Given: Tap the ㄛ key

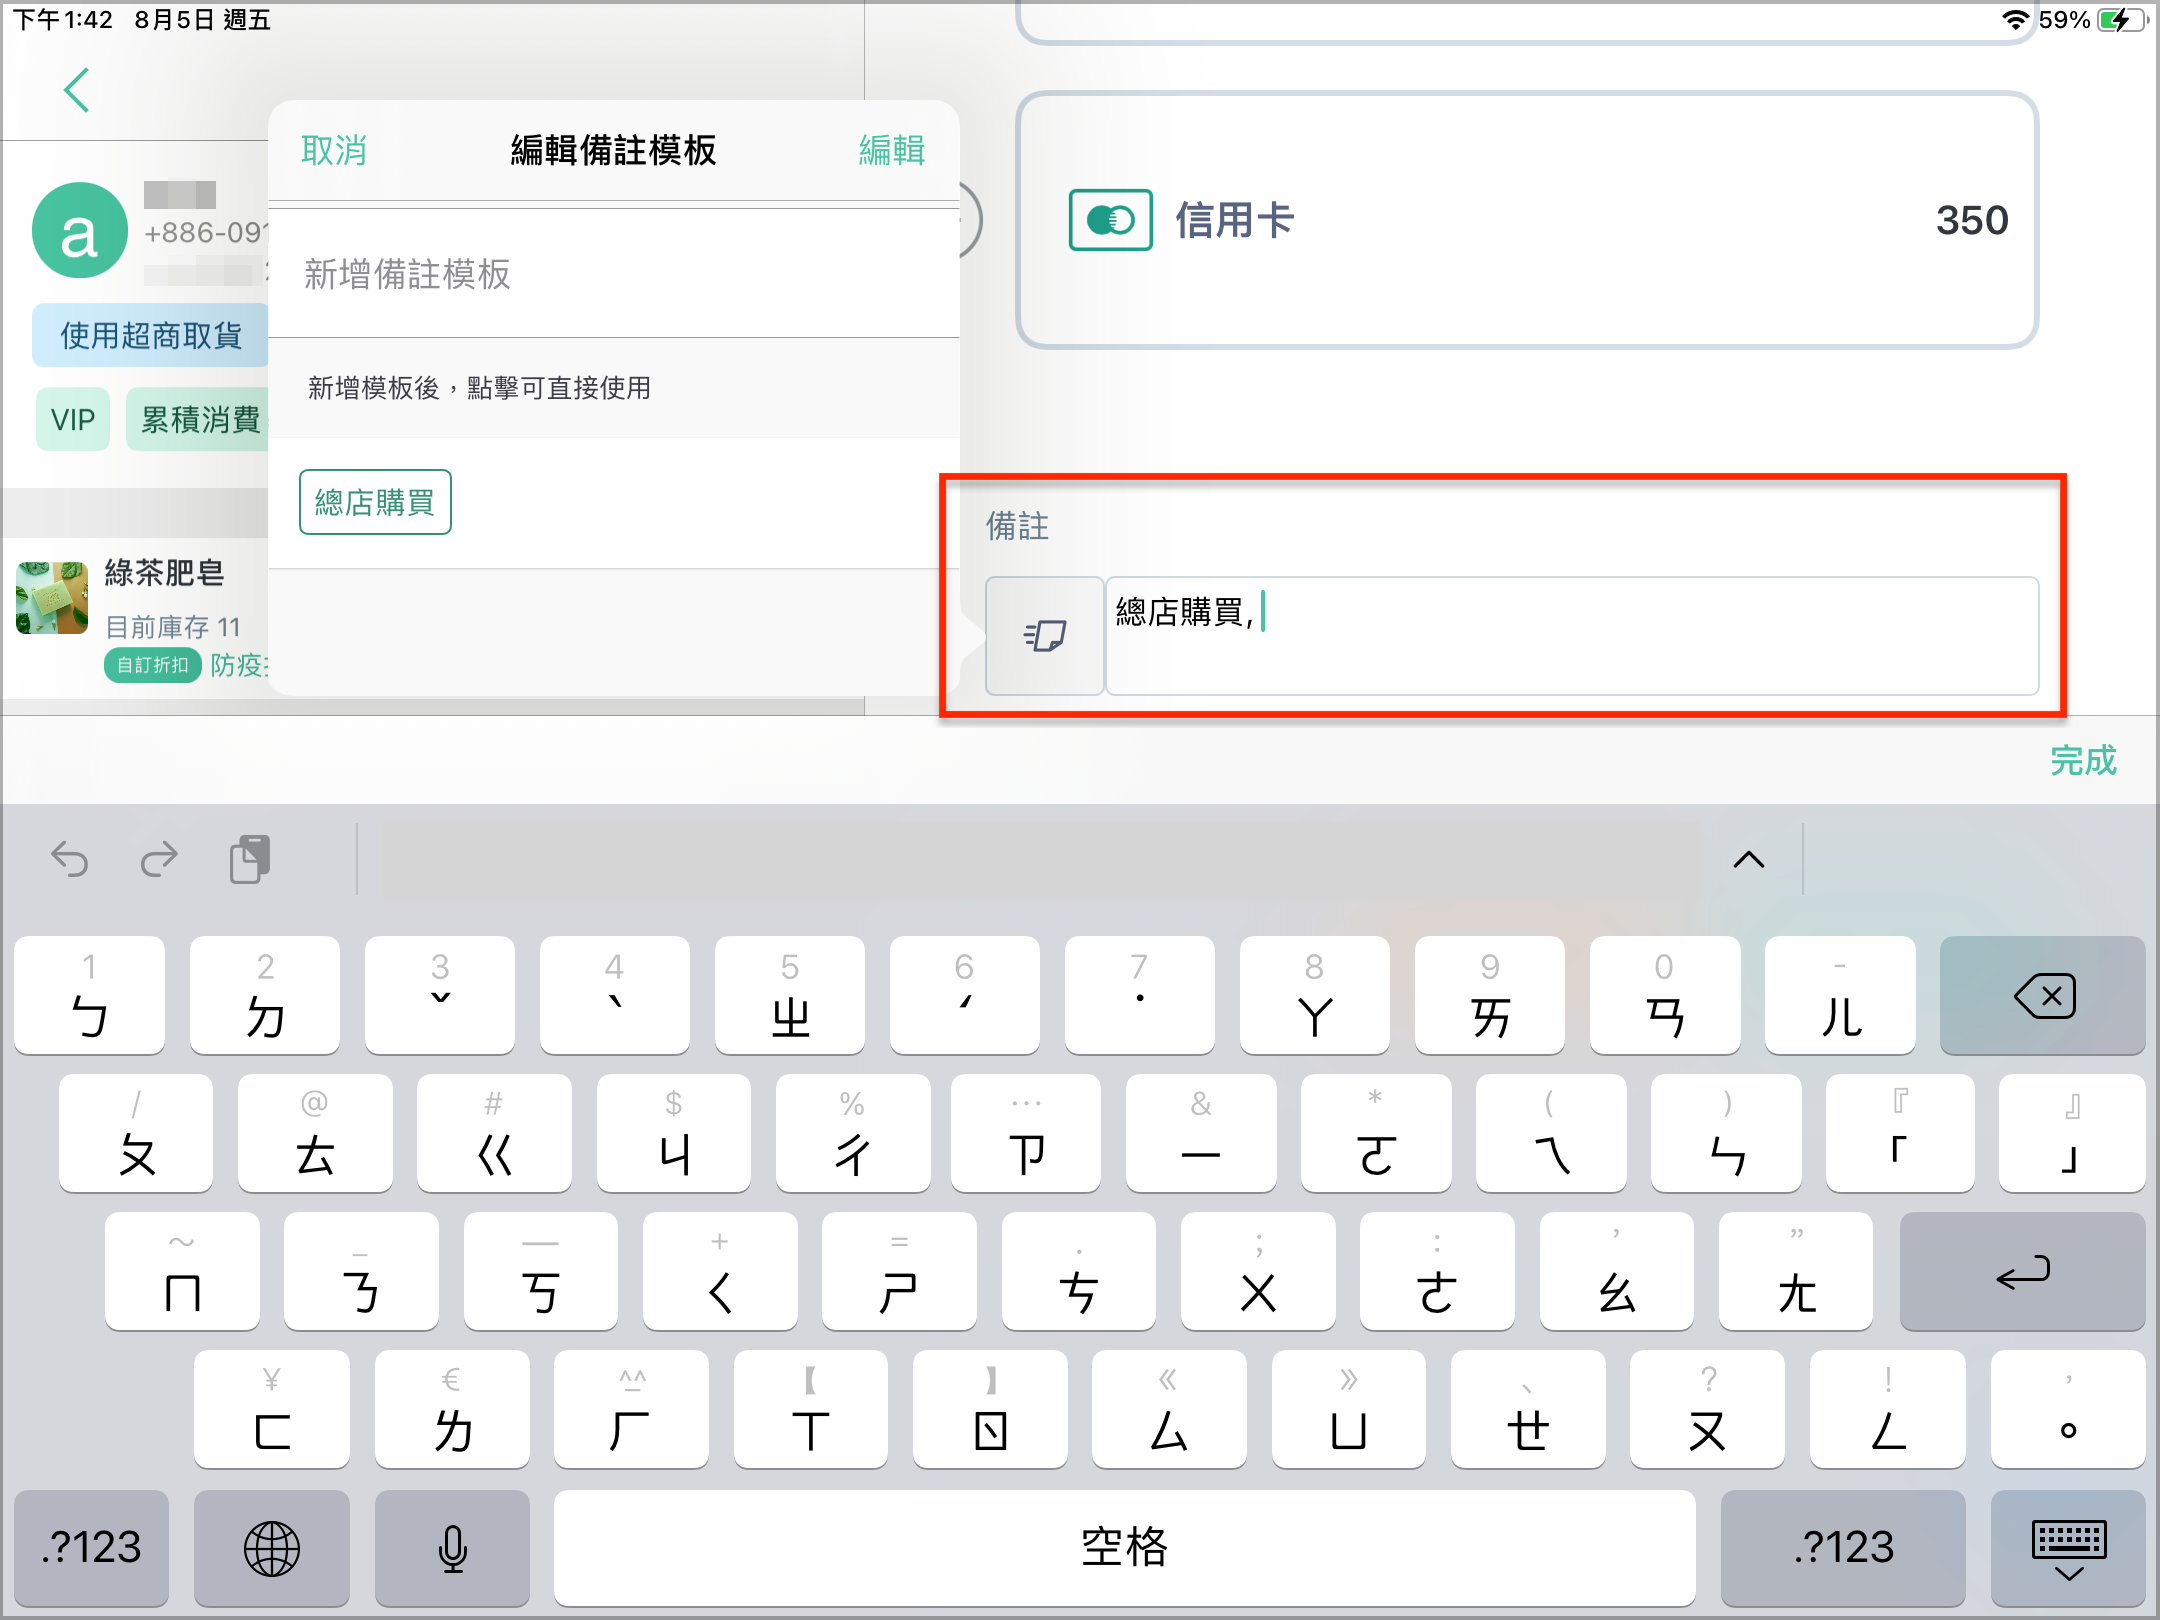Looking at the screenshot, I should 1376,1133.
